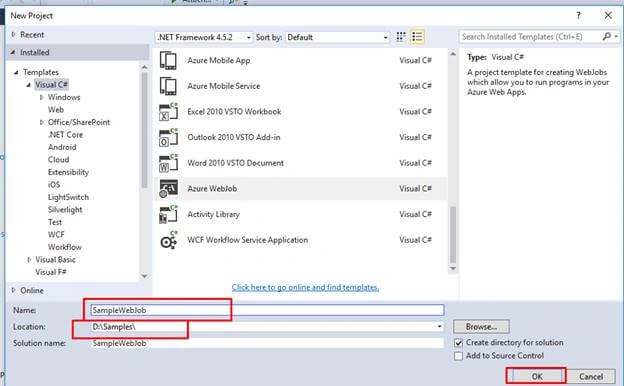Viewport: 624px width, 386px height.
Task: Select the Test category
Action: pos(55,222)
